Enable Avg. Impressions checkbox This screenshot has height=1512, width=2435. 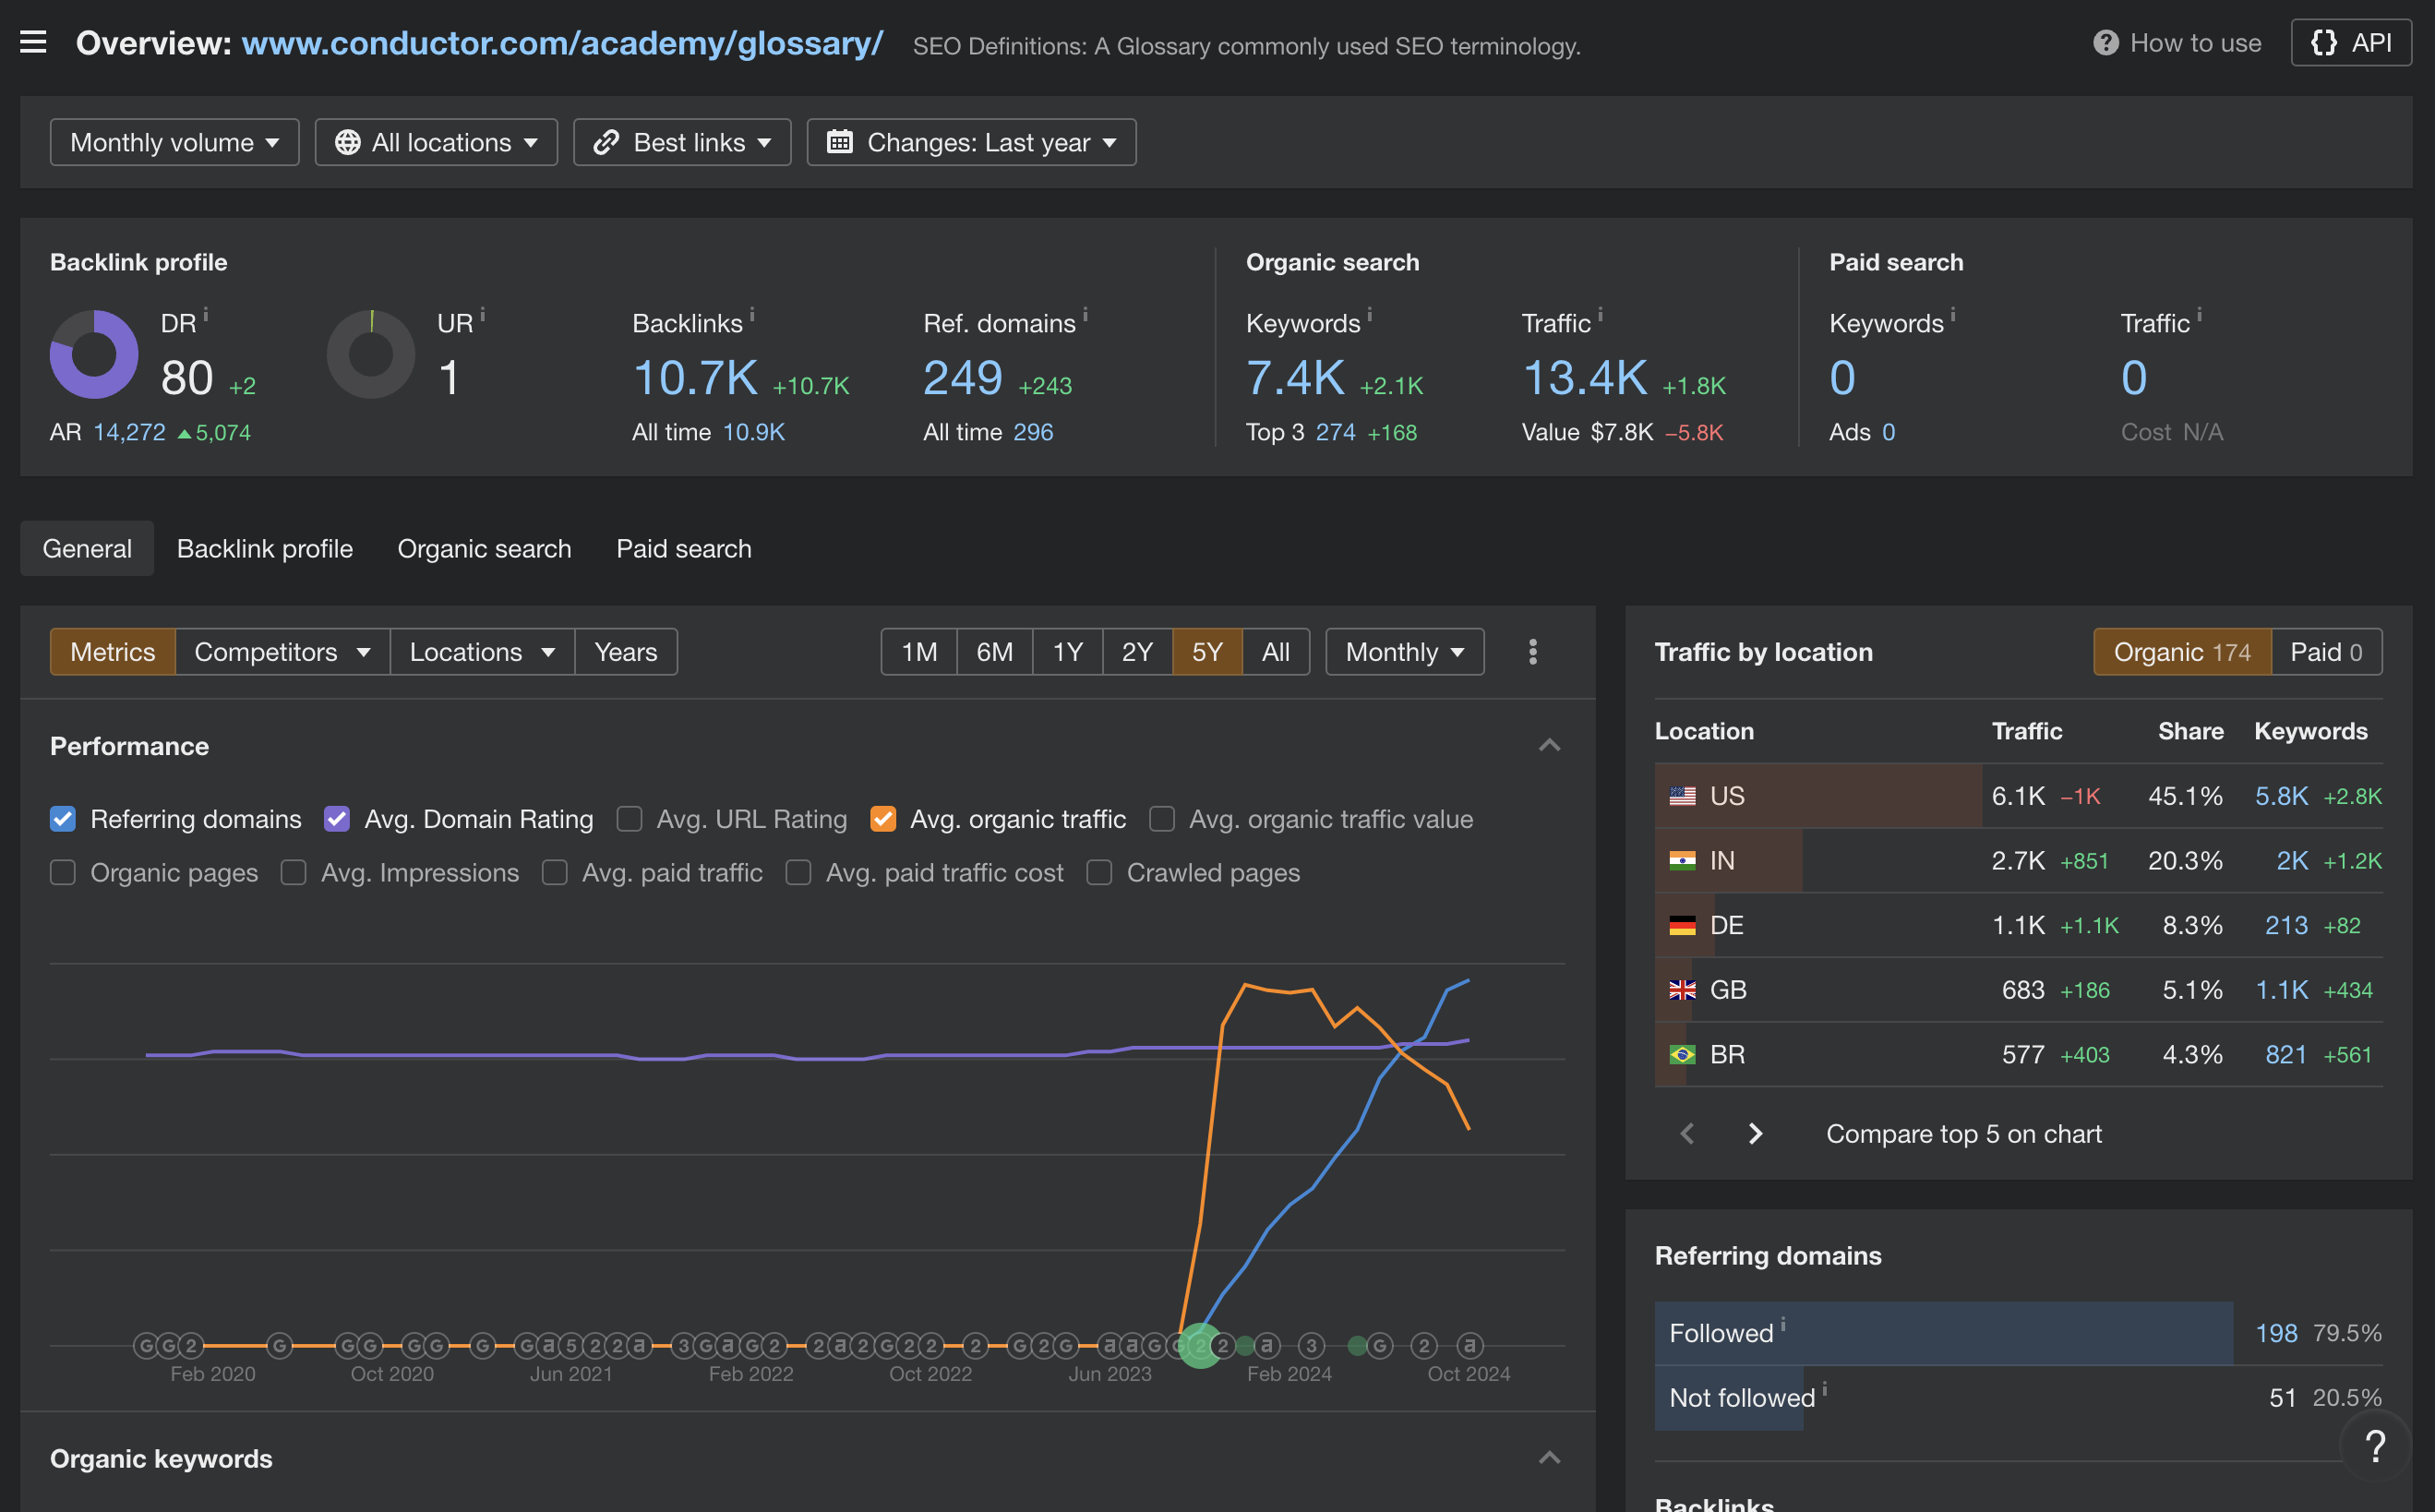pos(293,873)
